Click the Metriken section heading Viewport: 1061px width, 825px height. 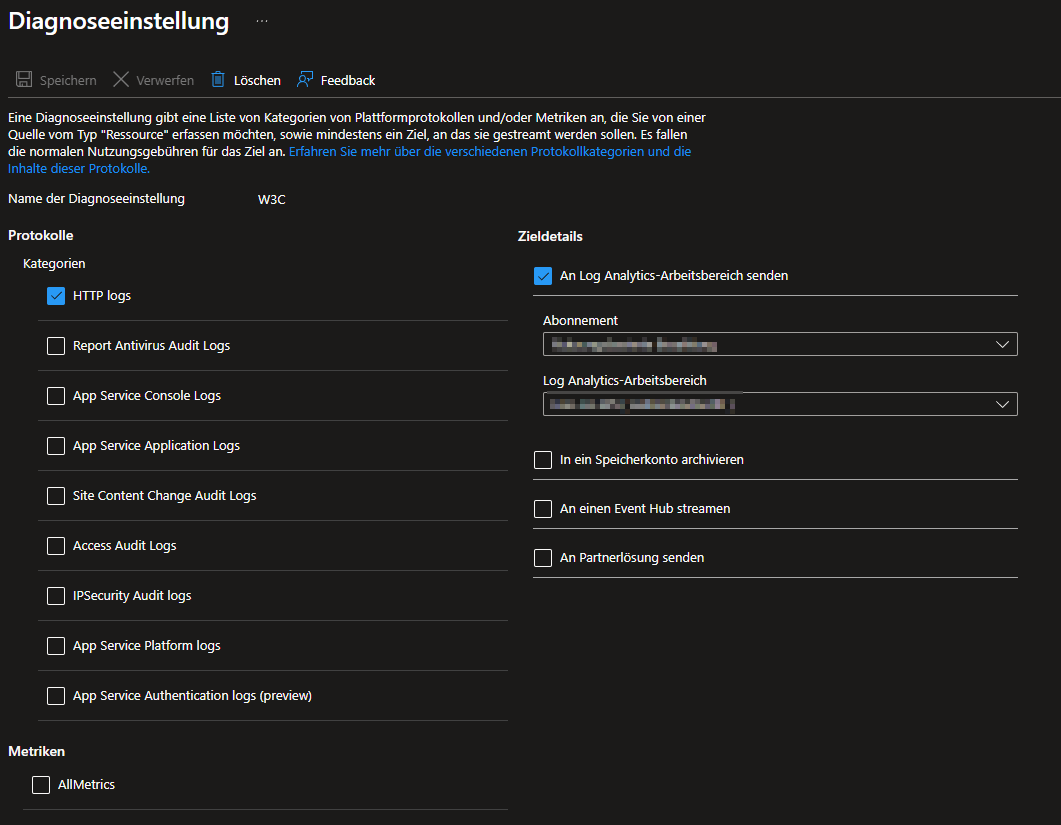37,751
